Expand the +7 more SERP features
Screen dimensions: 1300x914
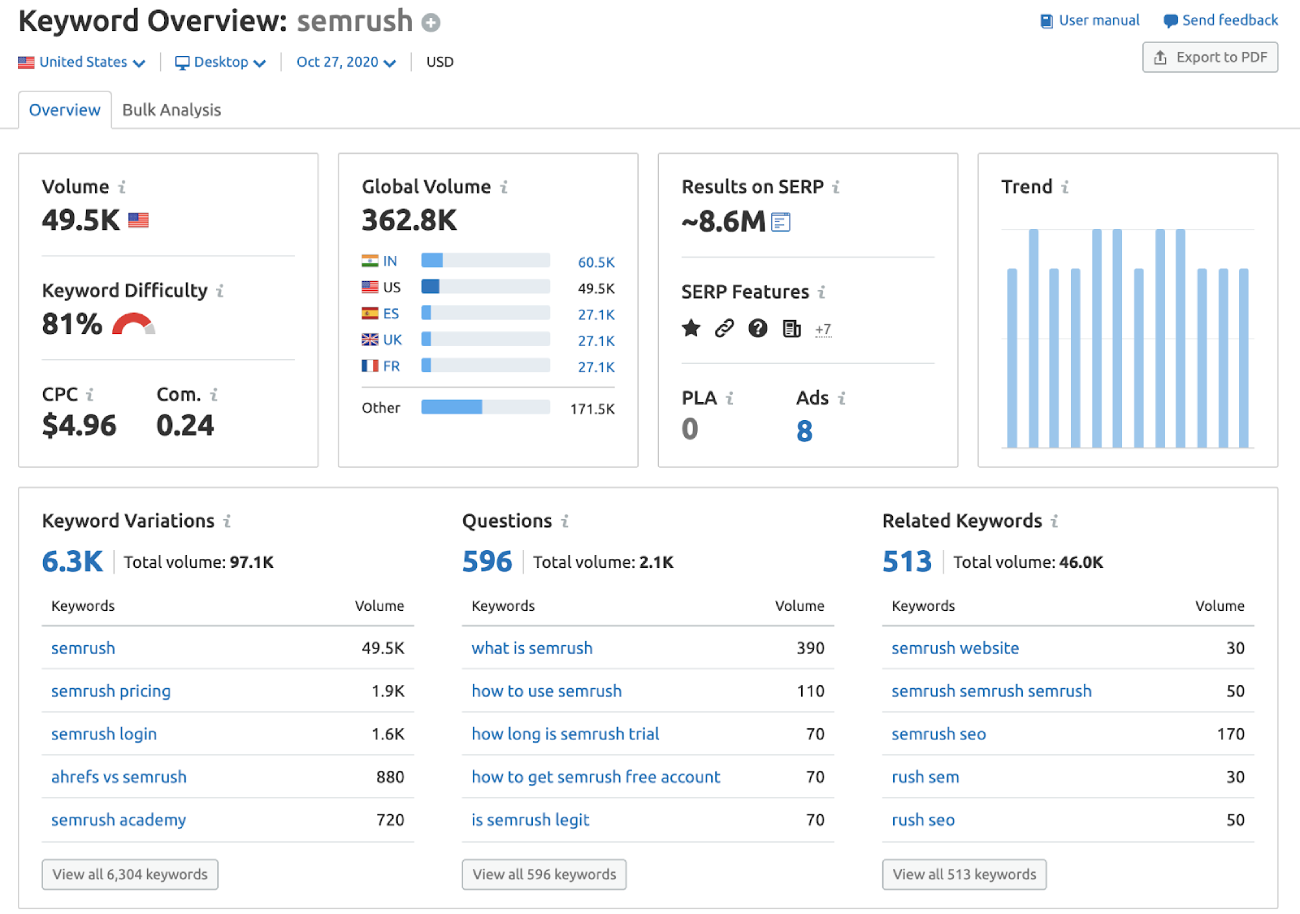(823, 329)
